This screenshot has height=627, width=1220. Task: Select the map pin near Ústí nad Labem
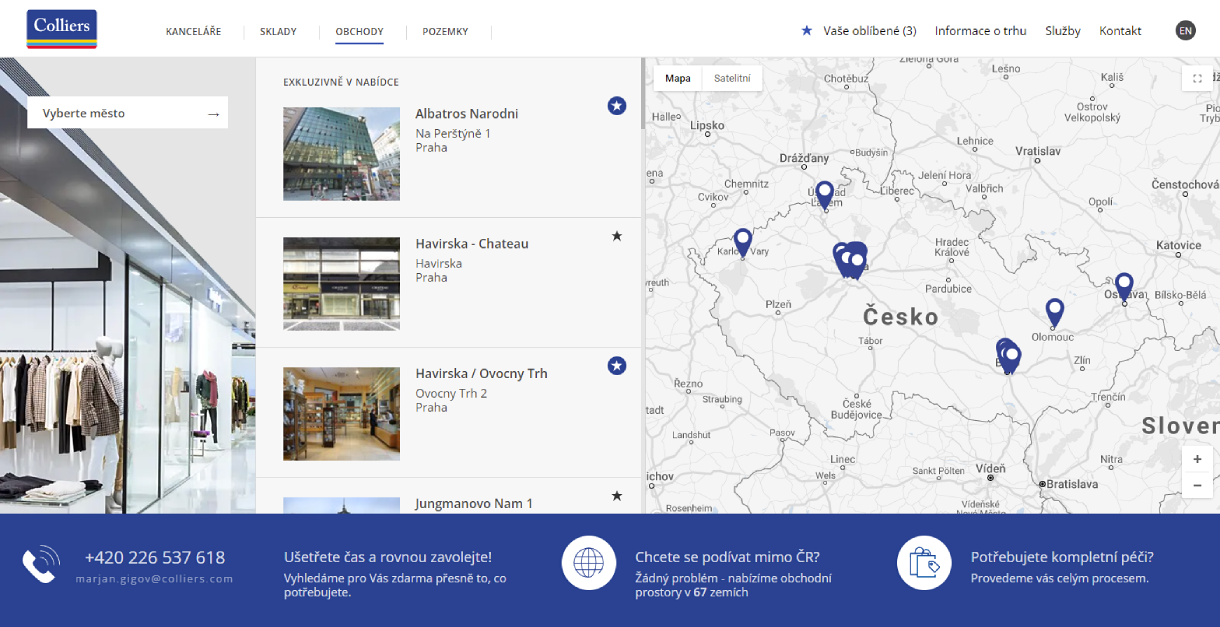(x=824, y=194)
